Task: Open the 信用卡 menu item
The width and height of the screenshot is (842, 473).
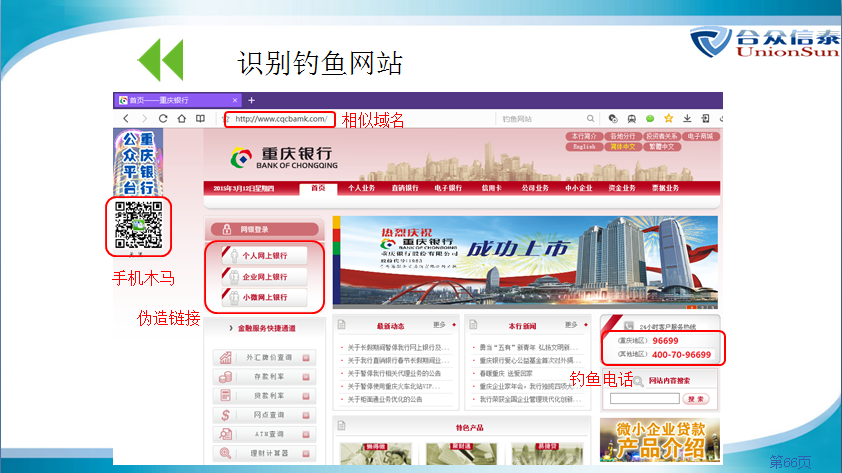Action: click(491, 188)
